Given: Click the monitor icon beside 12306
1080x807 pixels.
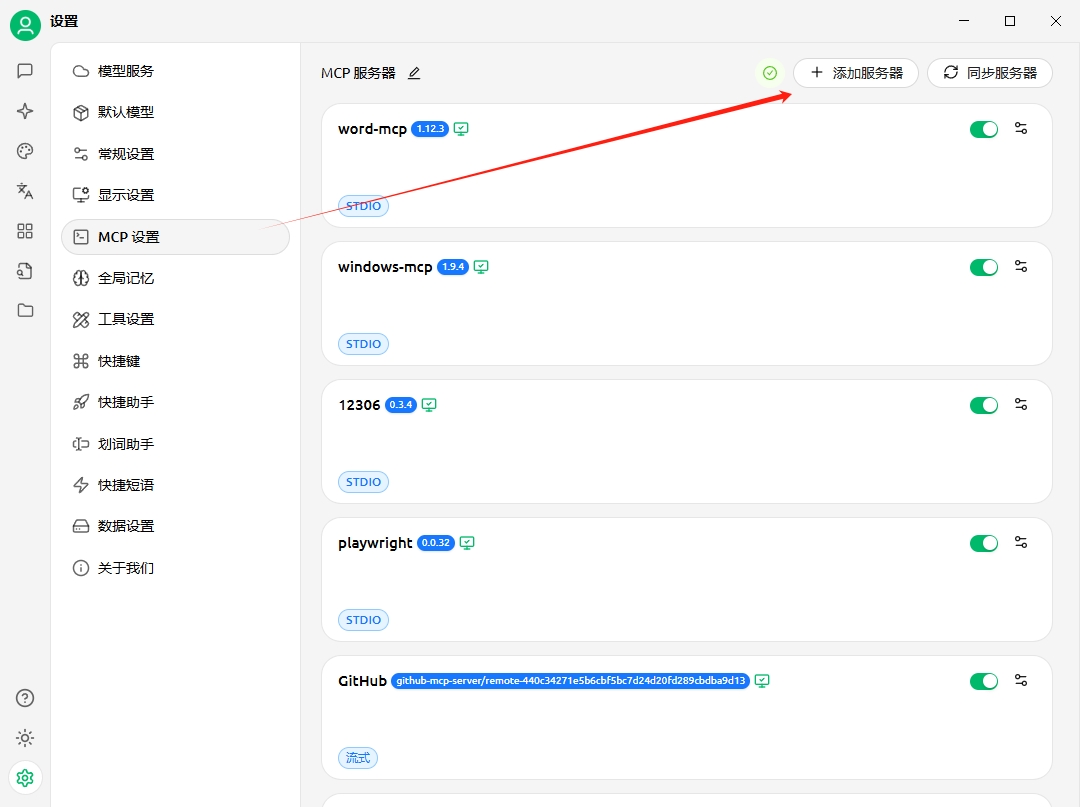Looking at the screenshot, I should 429,405.
